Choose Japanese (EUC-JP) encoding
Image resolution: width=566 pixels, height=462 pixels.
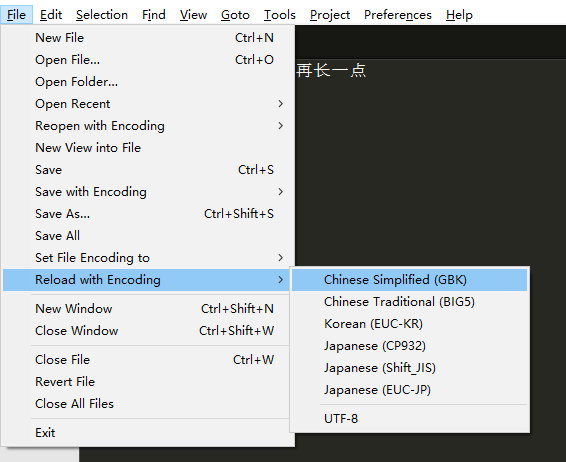[x=409, y=390]
